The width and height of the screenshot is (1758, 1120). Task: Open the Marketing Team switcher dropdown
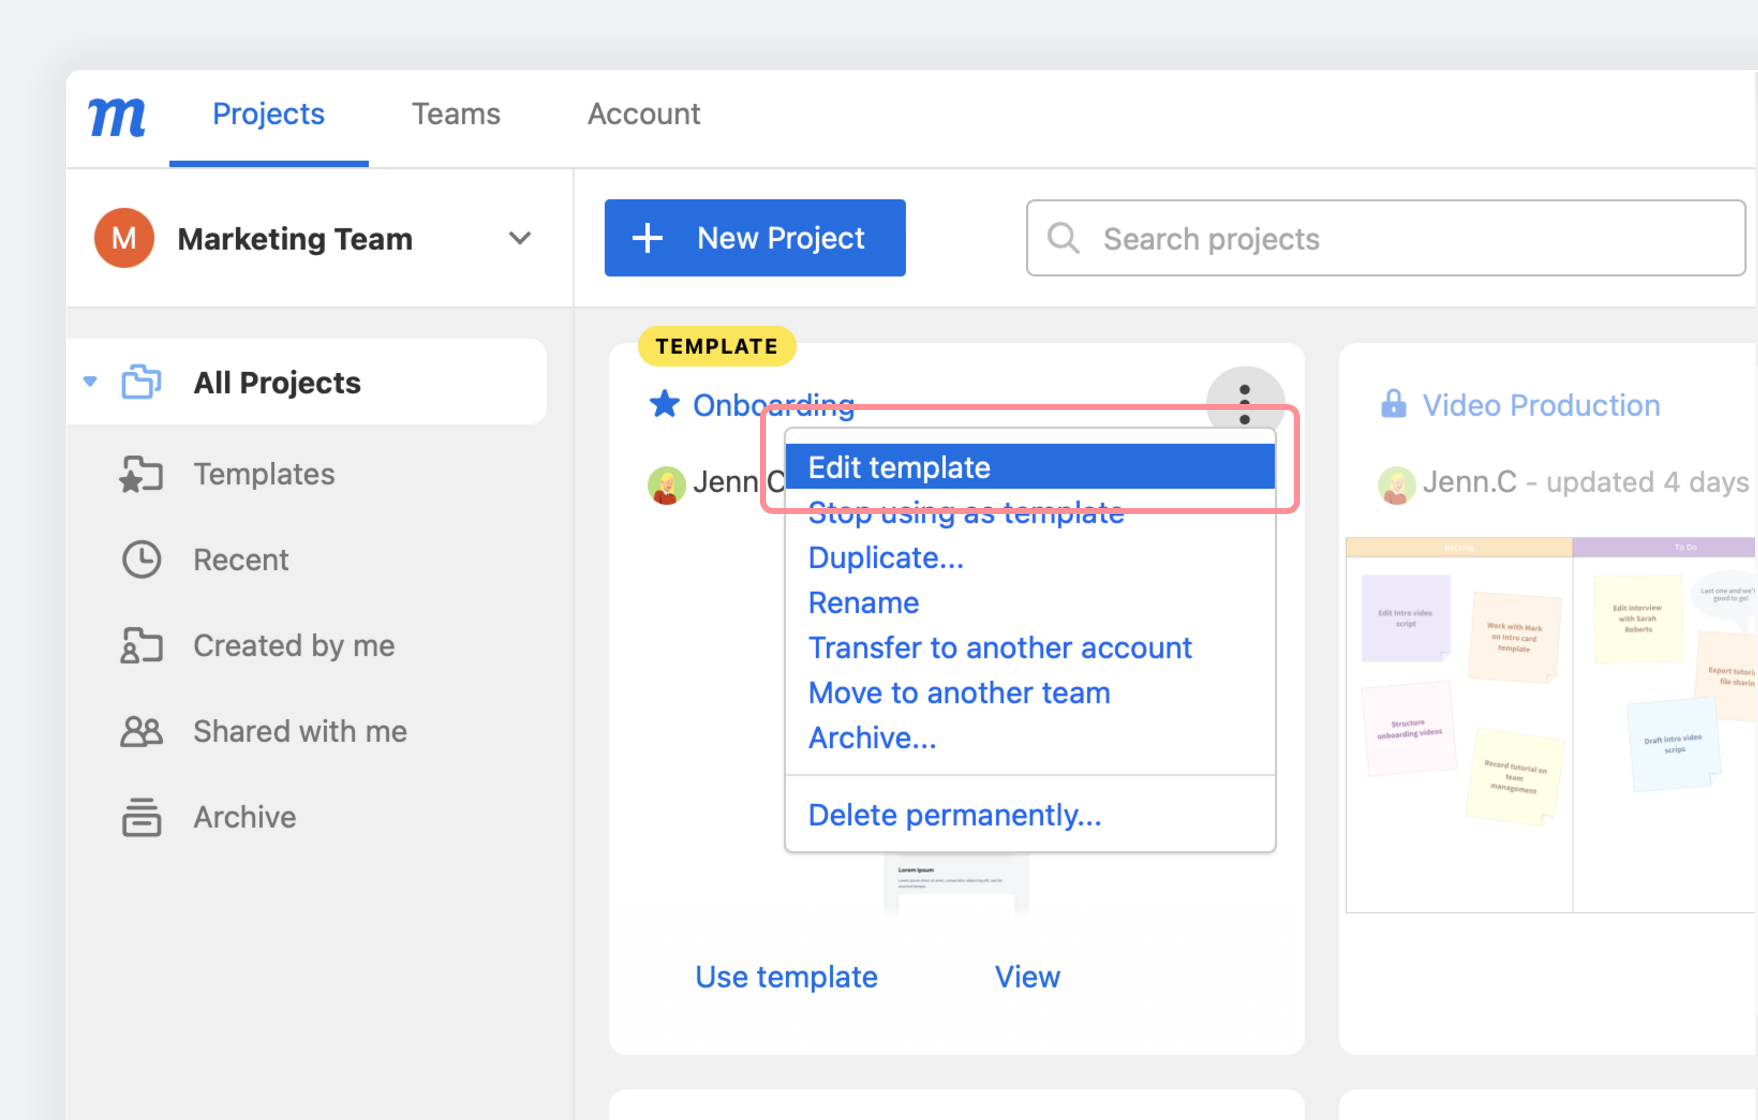coord(294,238)
